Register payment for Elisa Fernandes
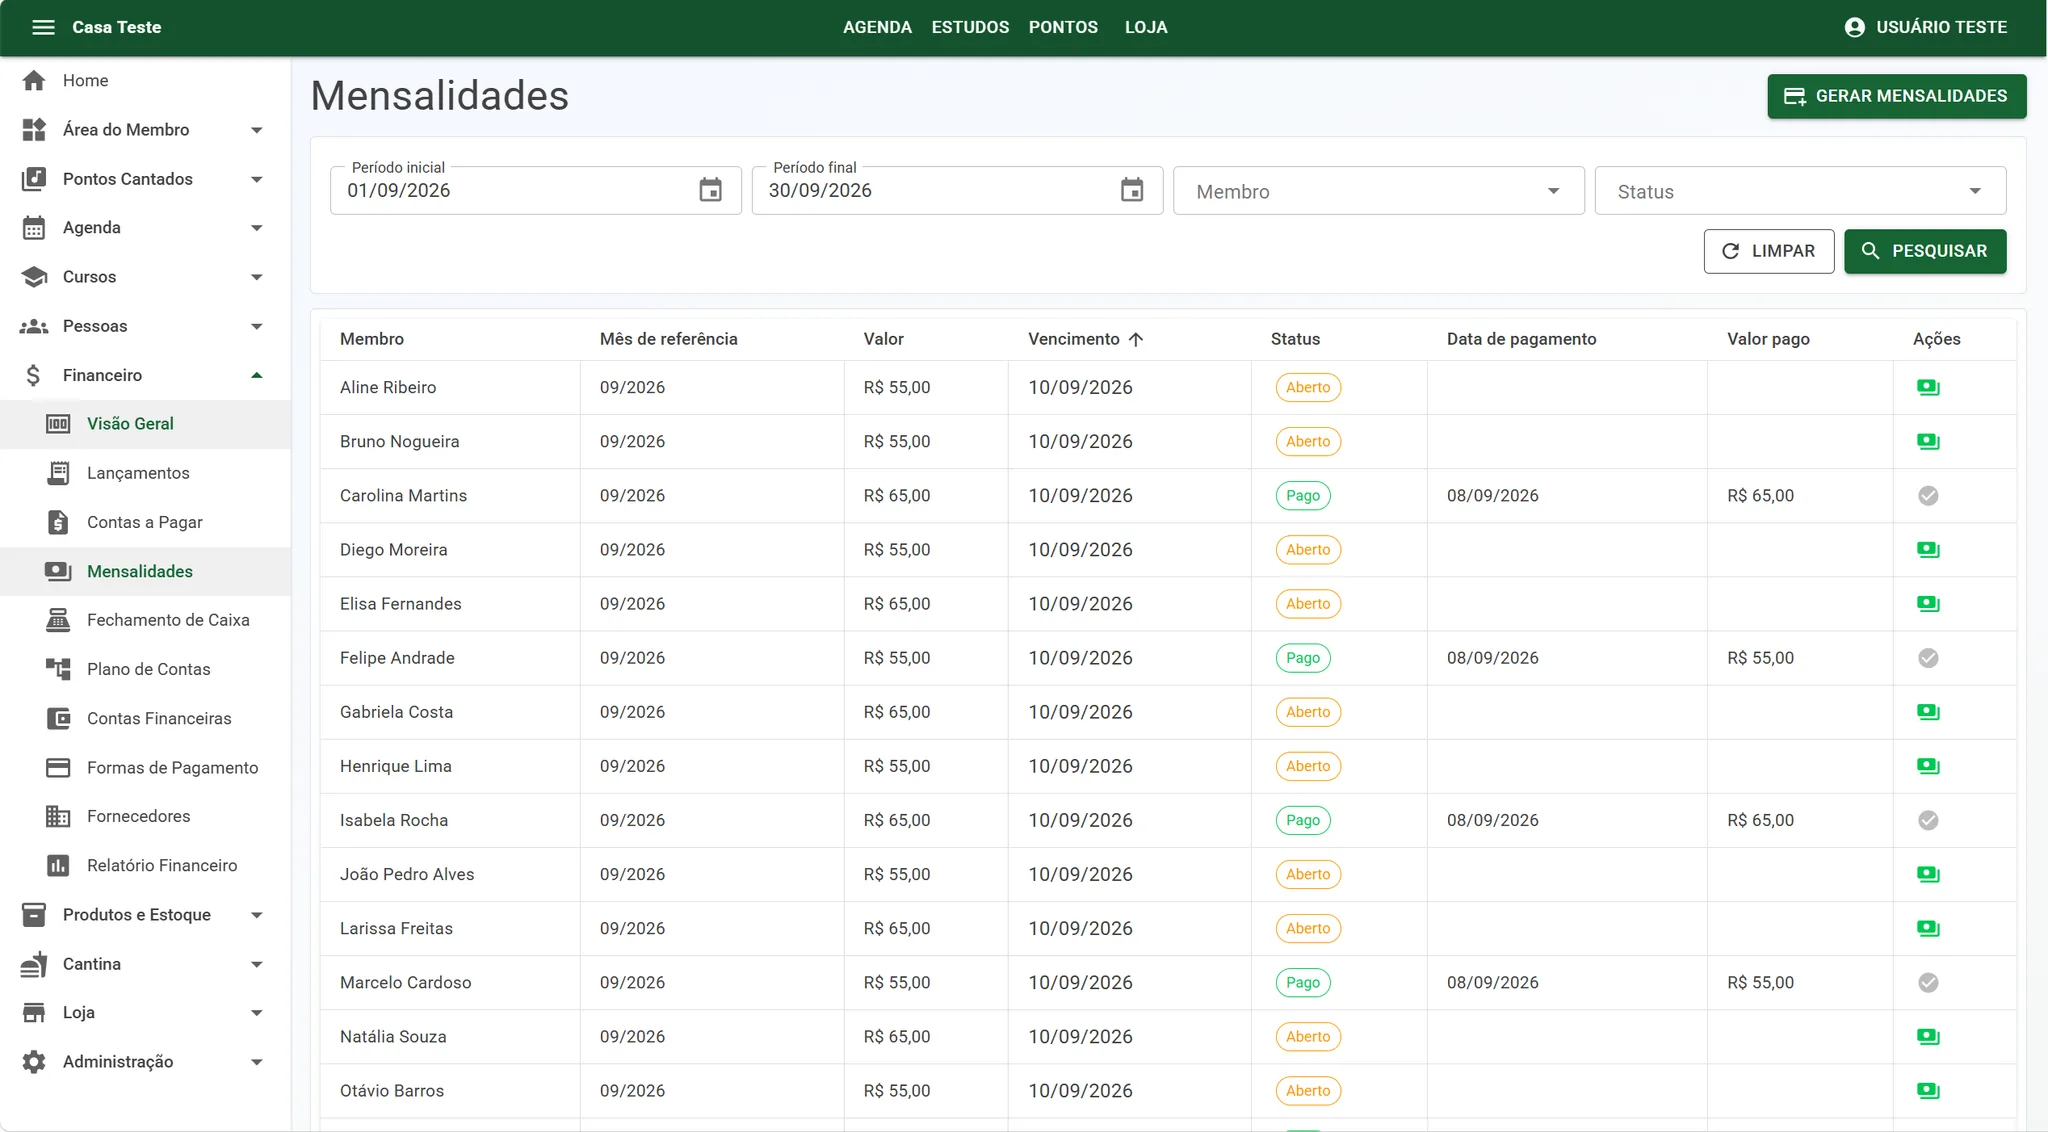The width and height of the screenshot is (2048, 1132). pos(1928,604)
